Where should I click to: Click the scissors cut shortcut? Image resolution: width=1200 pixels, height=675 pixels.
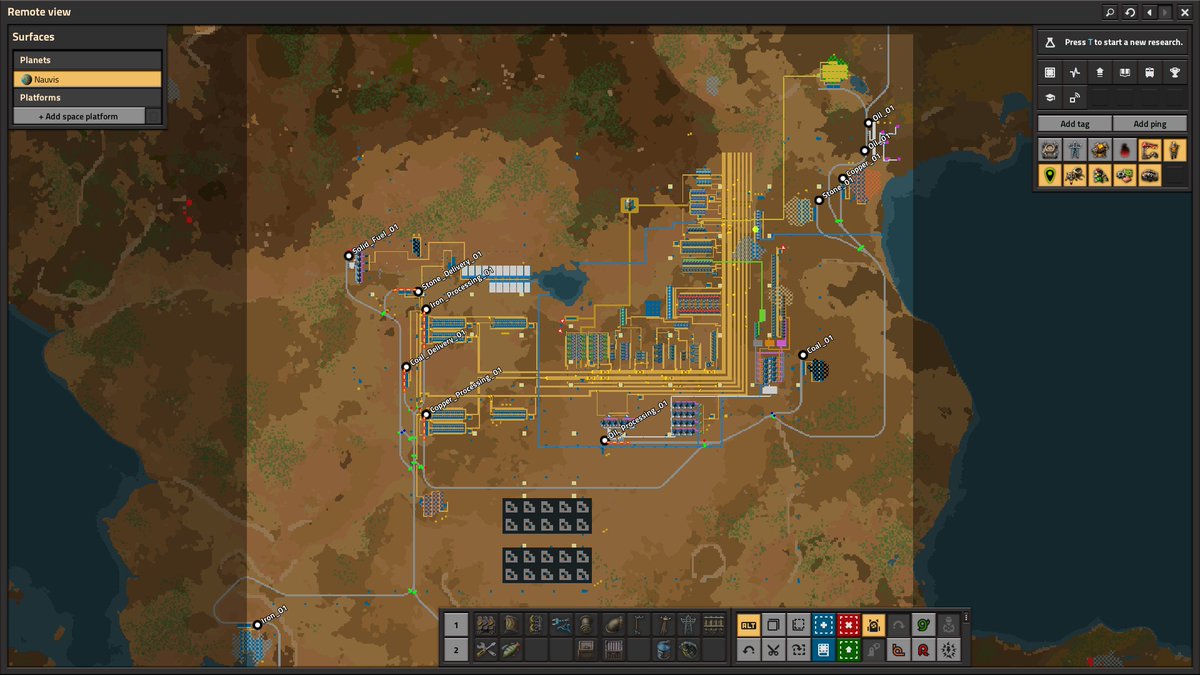pos(772,650)
